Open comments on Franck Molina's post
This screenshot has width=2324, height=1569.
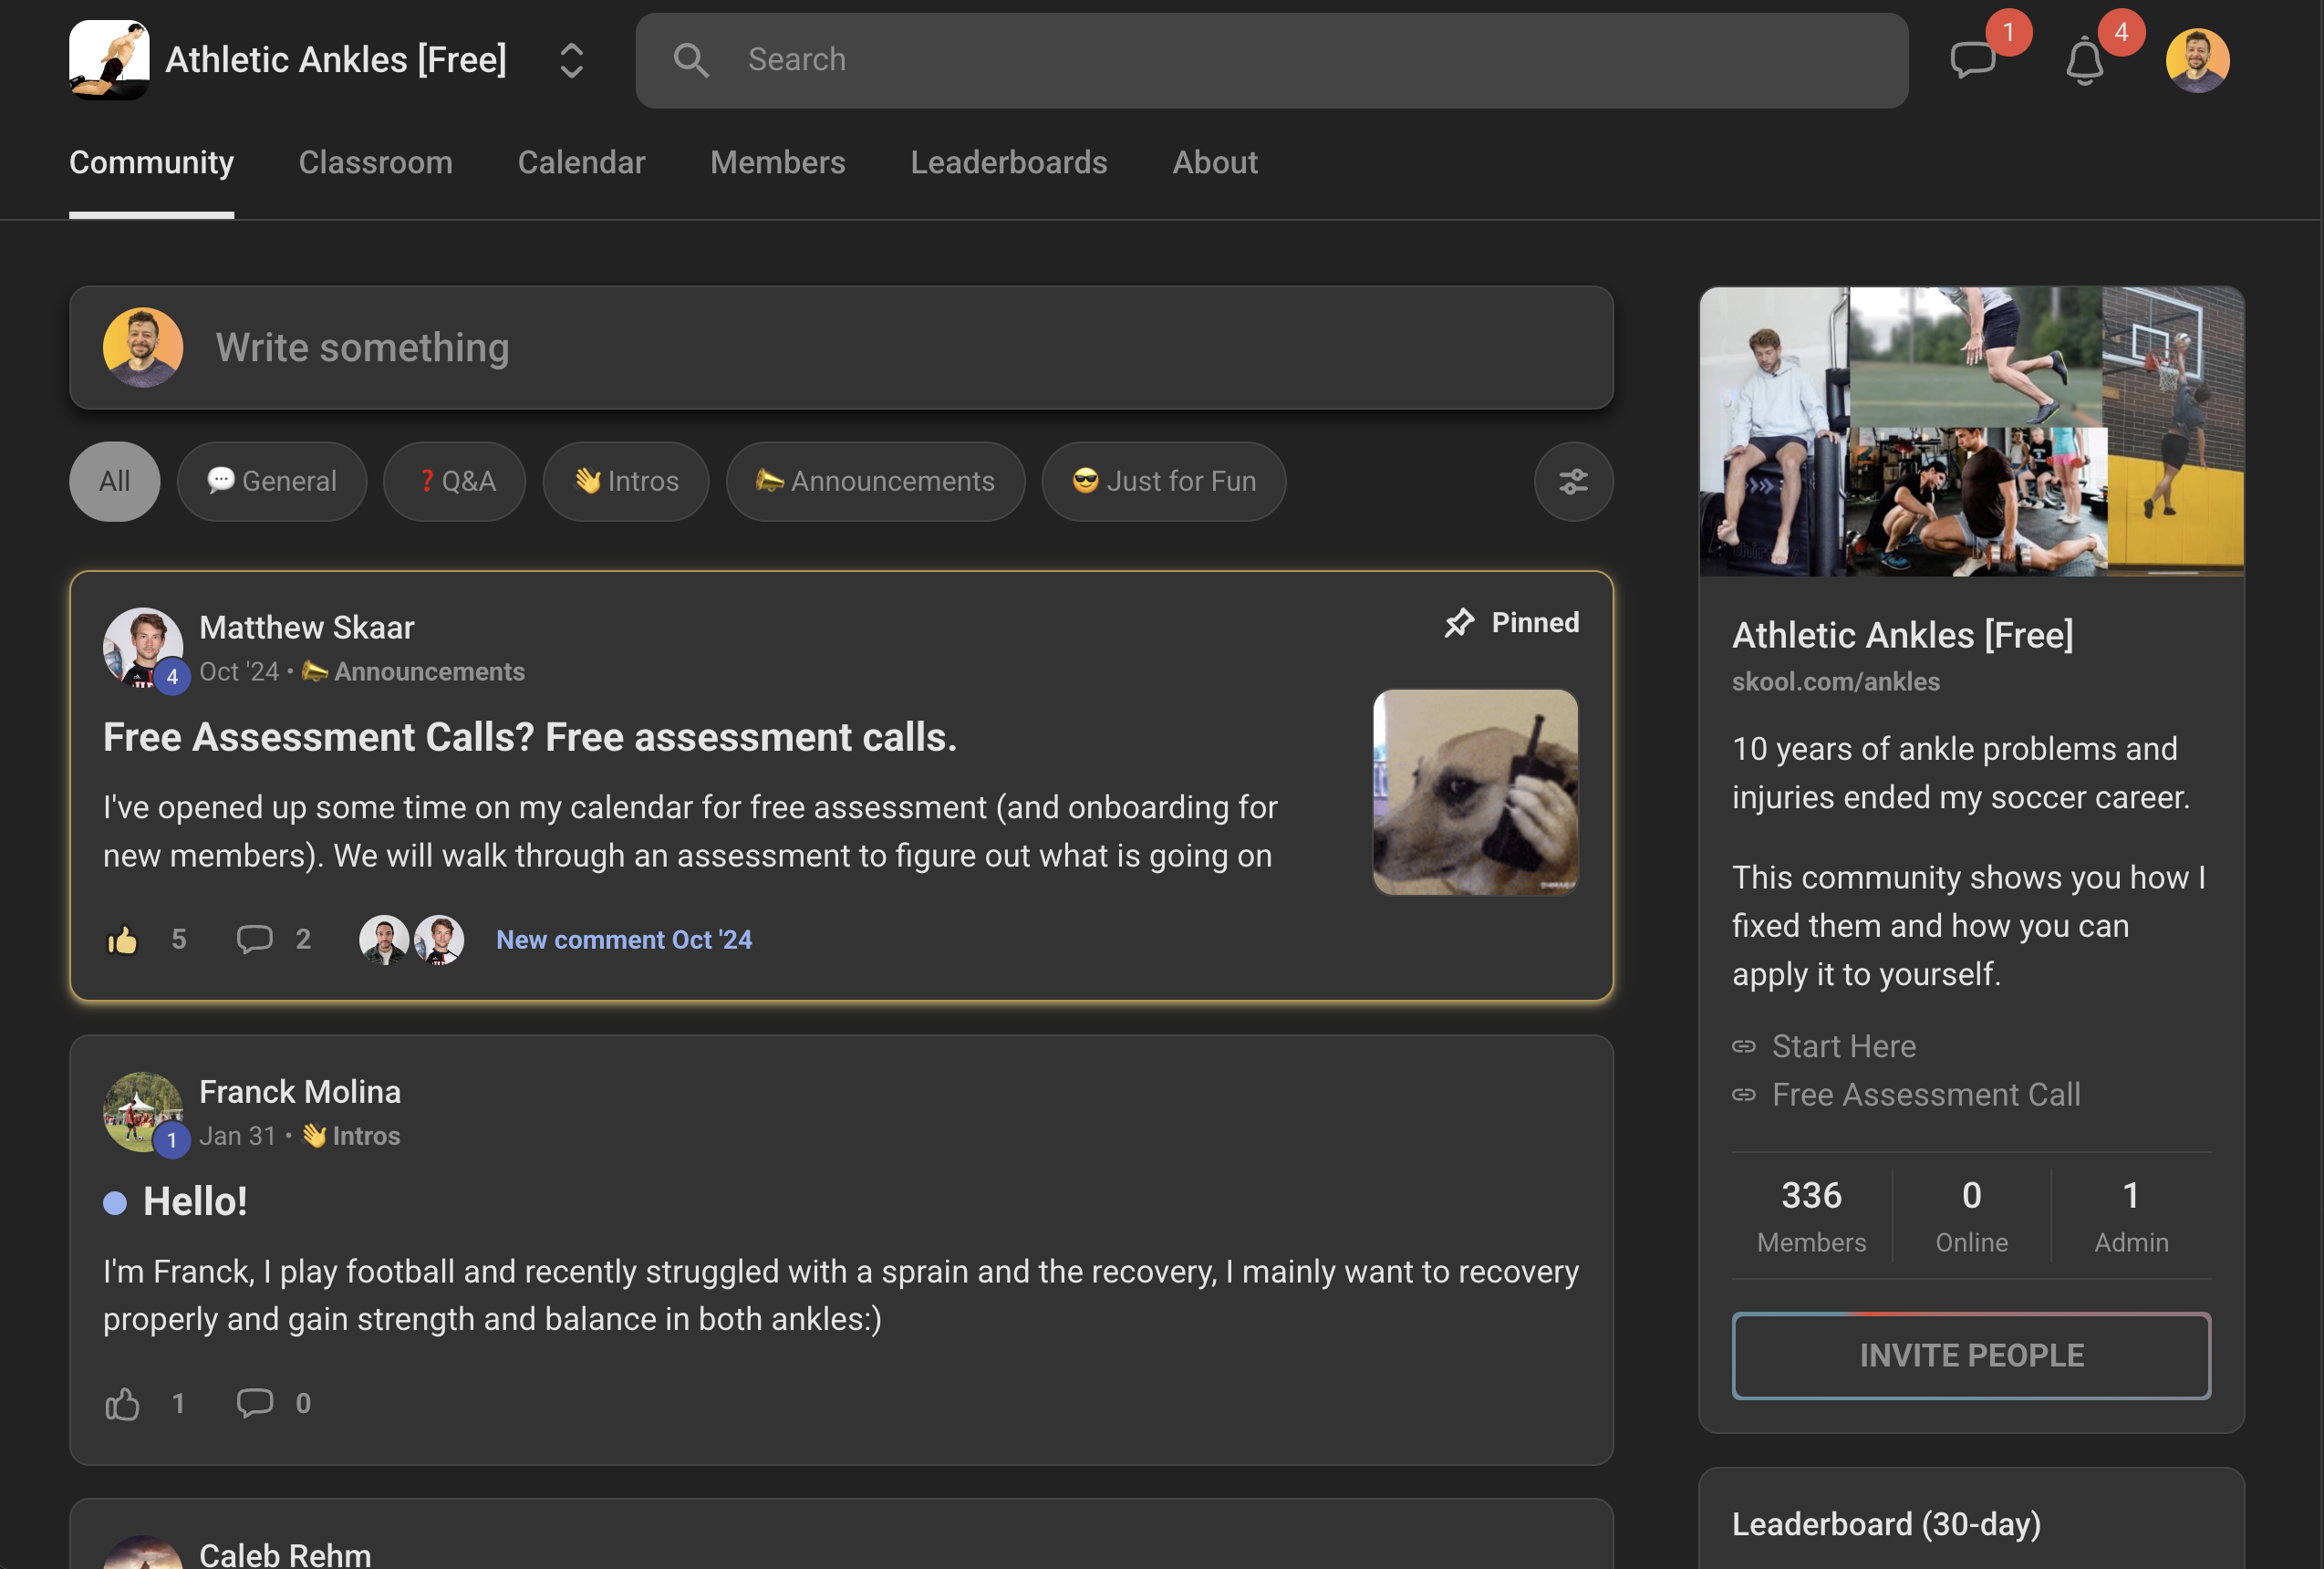(x=254, y=1403)
